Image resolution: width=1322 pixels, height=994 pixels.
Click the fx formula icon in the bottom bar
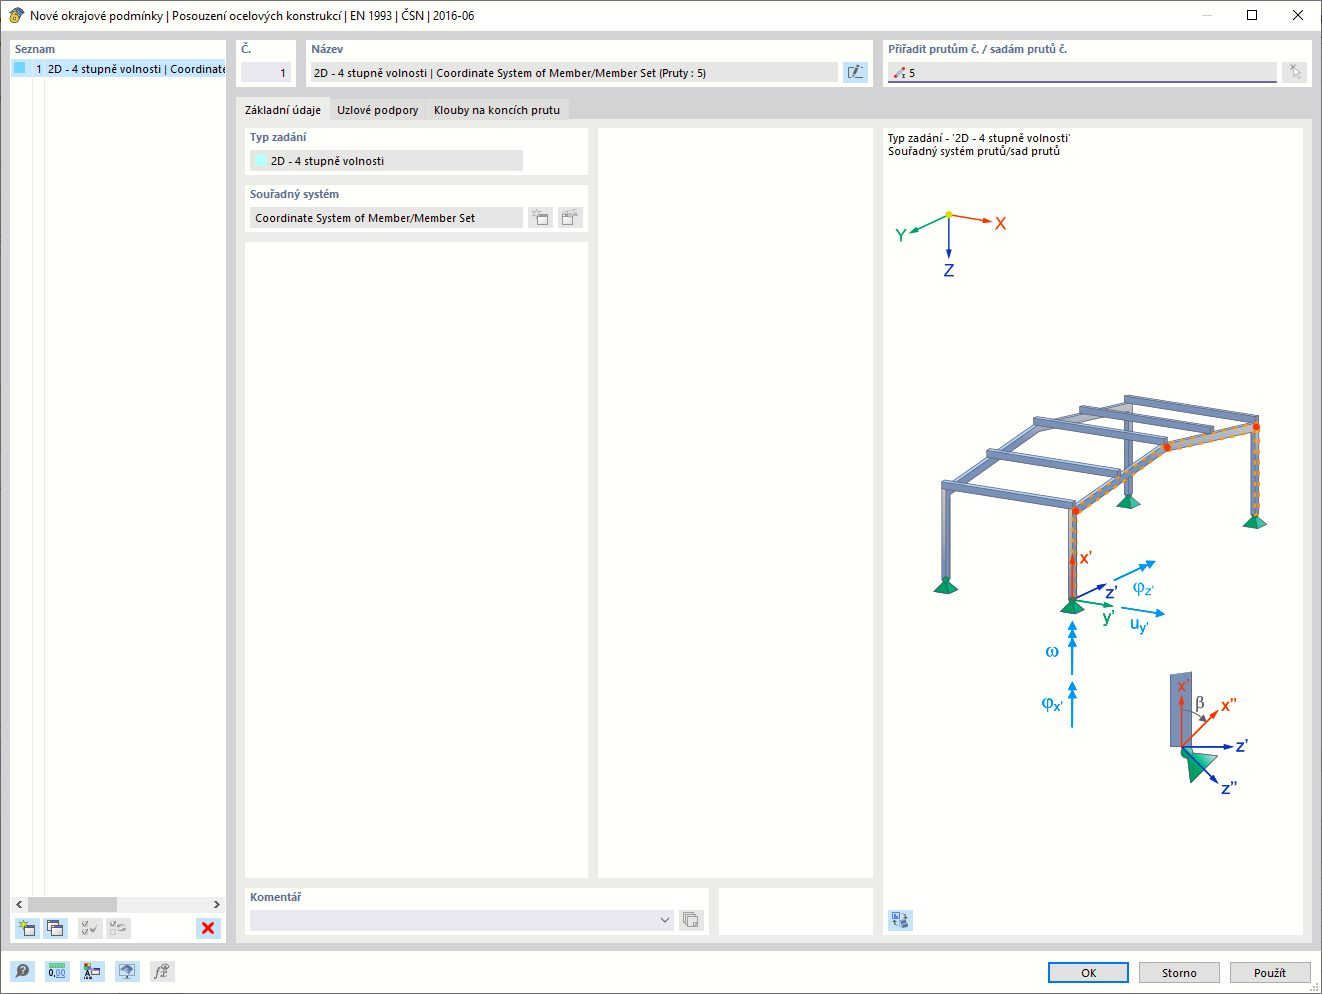(162, 971)
